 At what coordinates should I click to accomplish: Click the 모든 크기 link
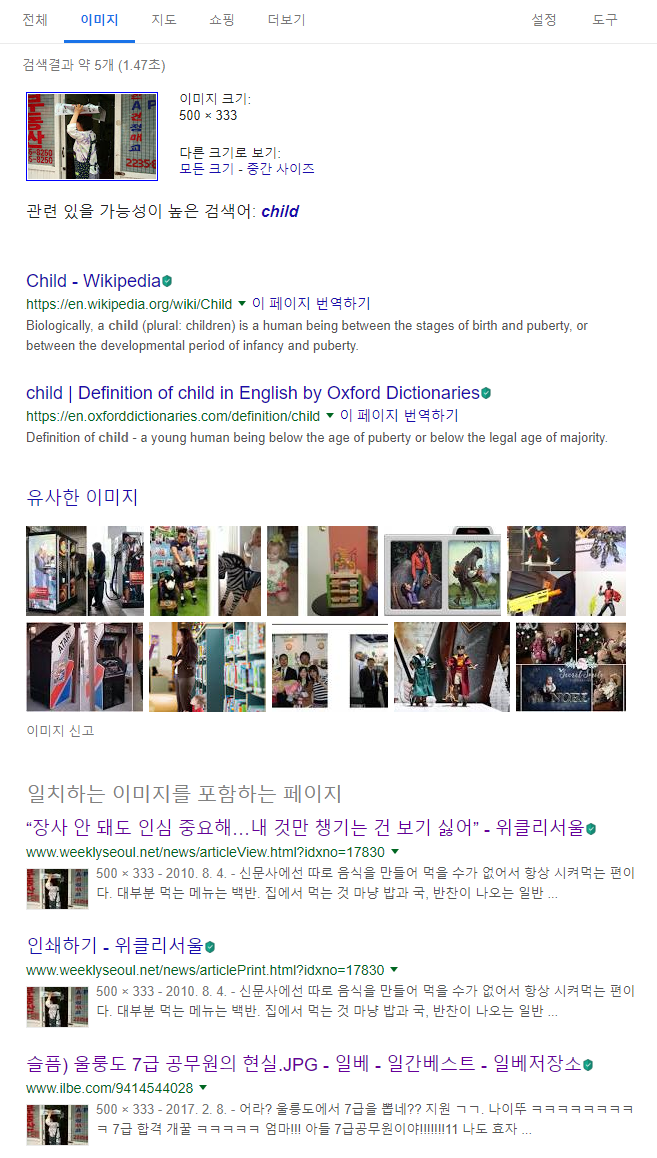point(207,168)
